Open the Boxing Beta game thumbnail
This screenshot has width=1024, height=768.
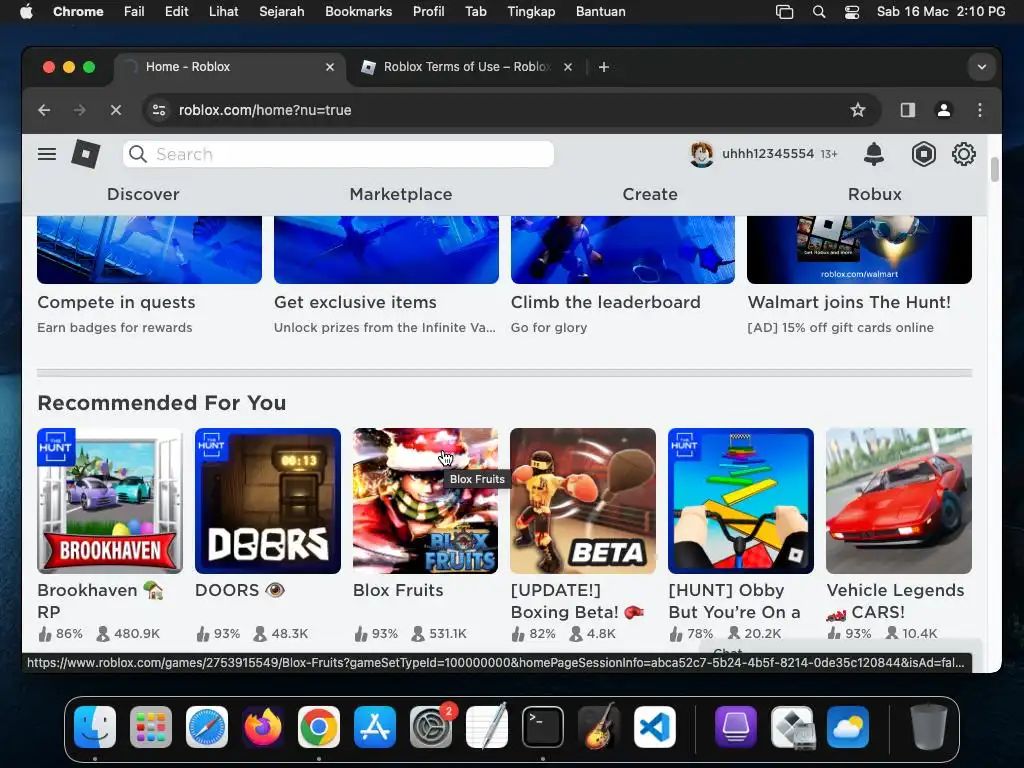pyautogui.click(x=583, y=501)
